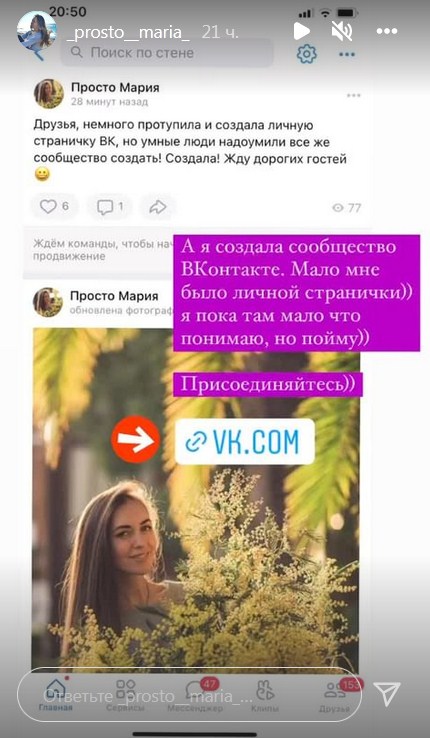Open story options three-dot menu
430x738 pixels.
point(387,32)
